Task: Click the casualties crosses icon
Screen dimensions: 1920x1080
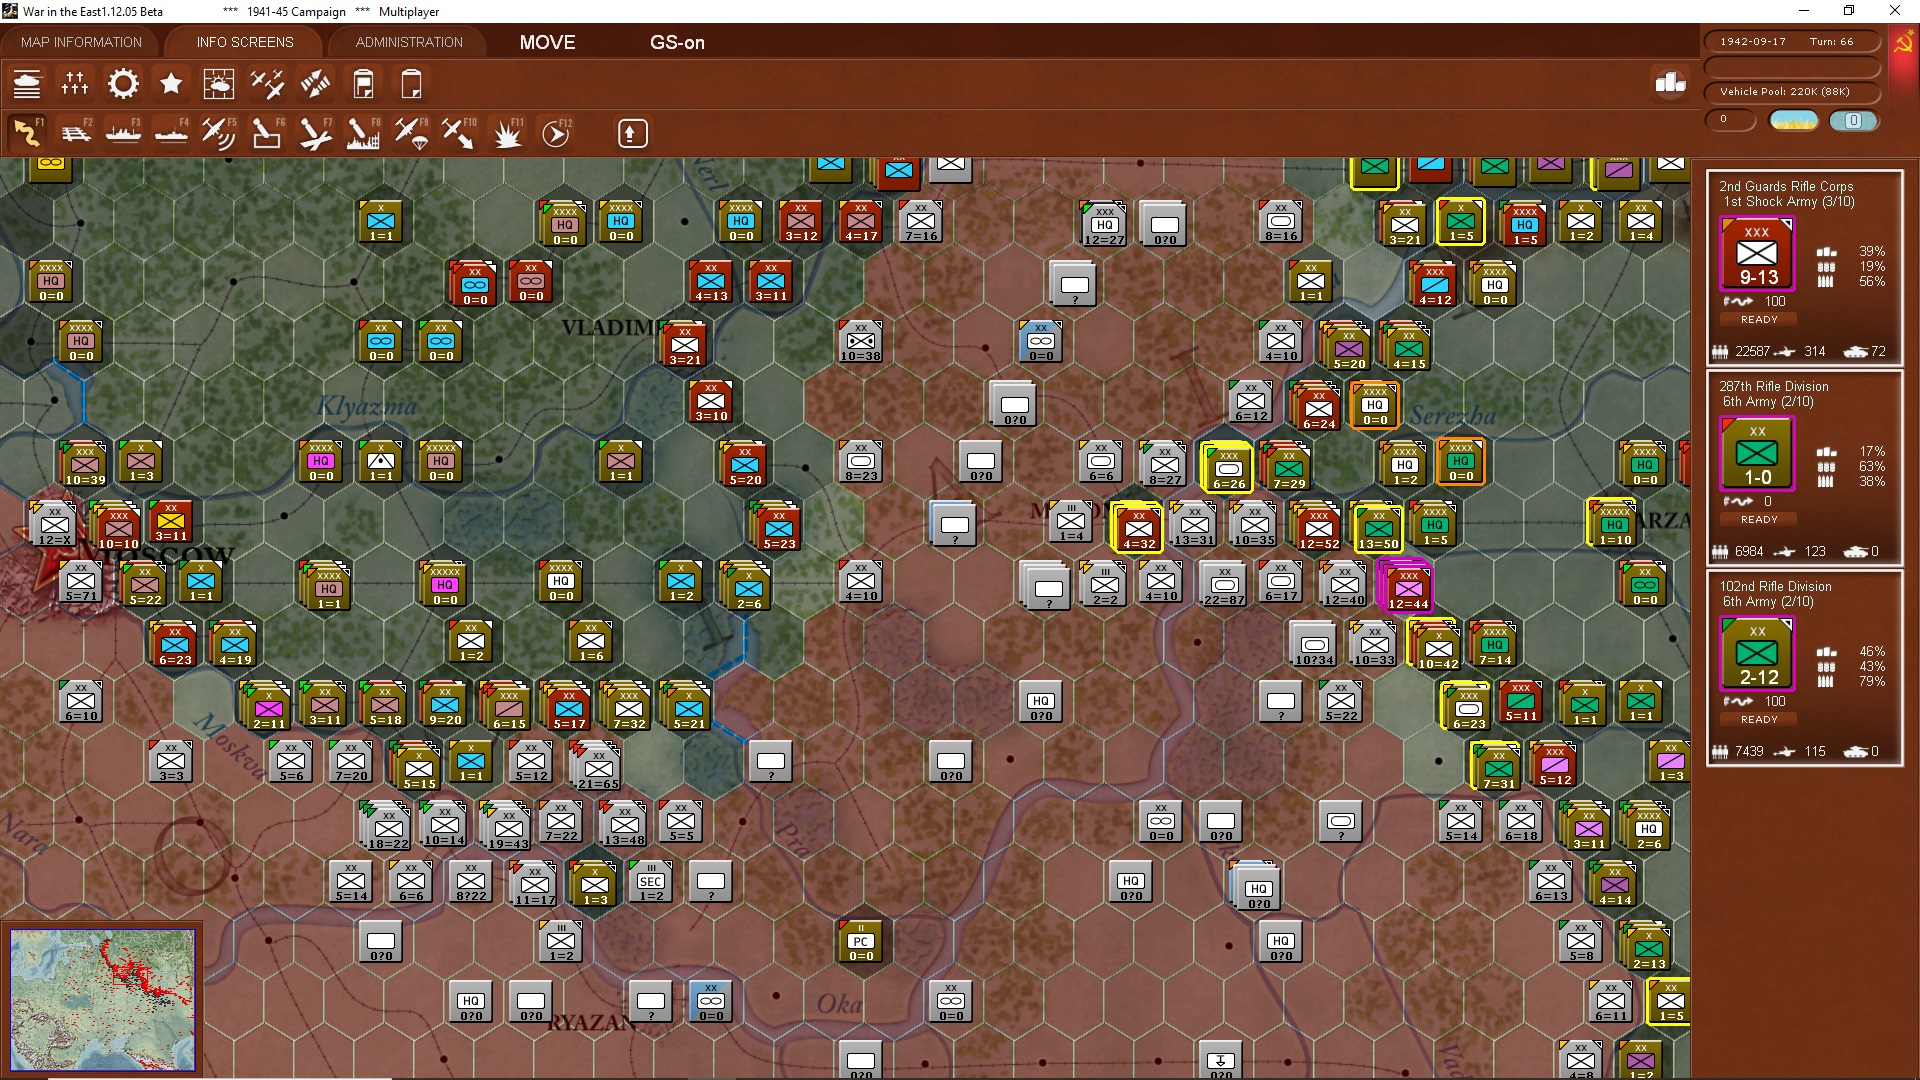Action: point(75,84)
